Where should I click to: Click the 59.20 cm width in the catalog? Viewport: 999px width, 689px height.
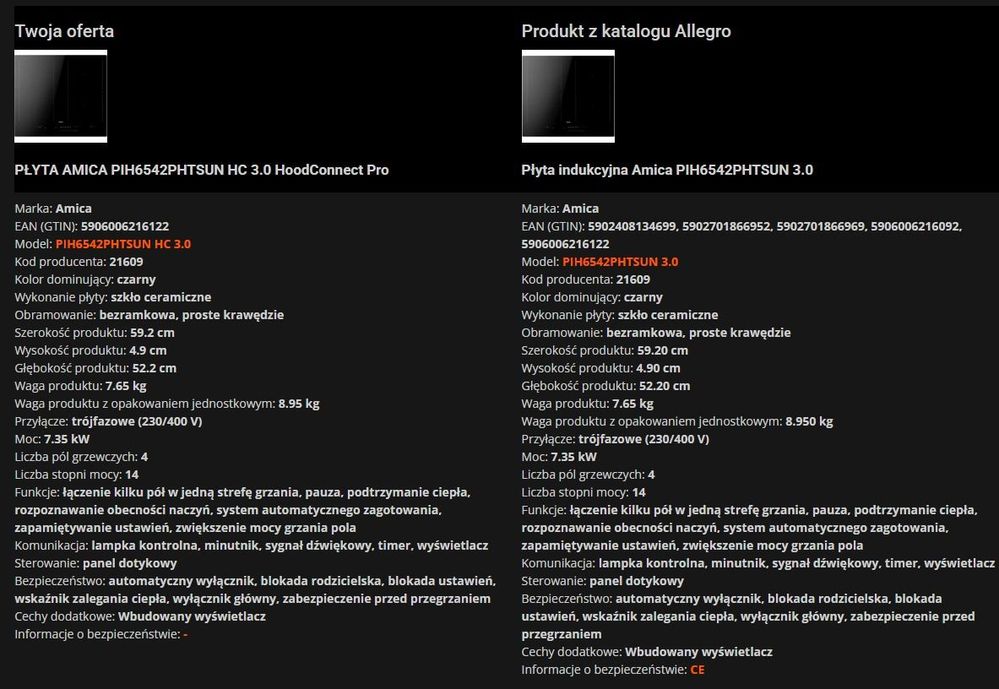(663, 351)
